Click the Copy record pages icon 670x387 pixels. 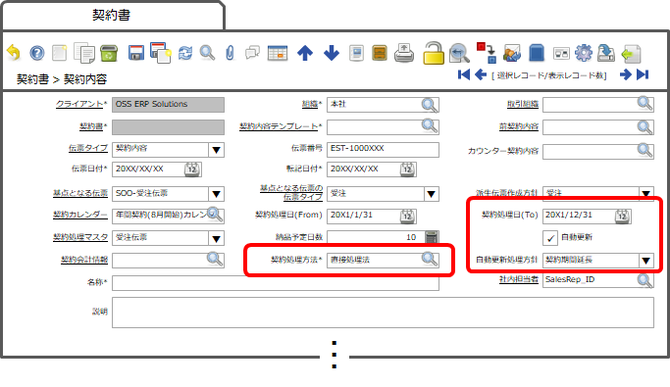[x=84, y=53]
